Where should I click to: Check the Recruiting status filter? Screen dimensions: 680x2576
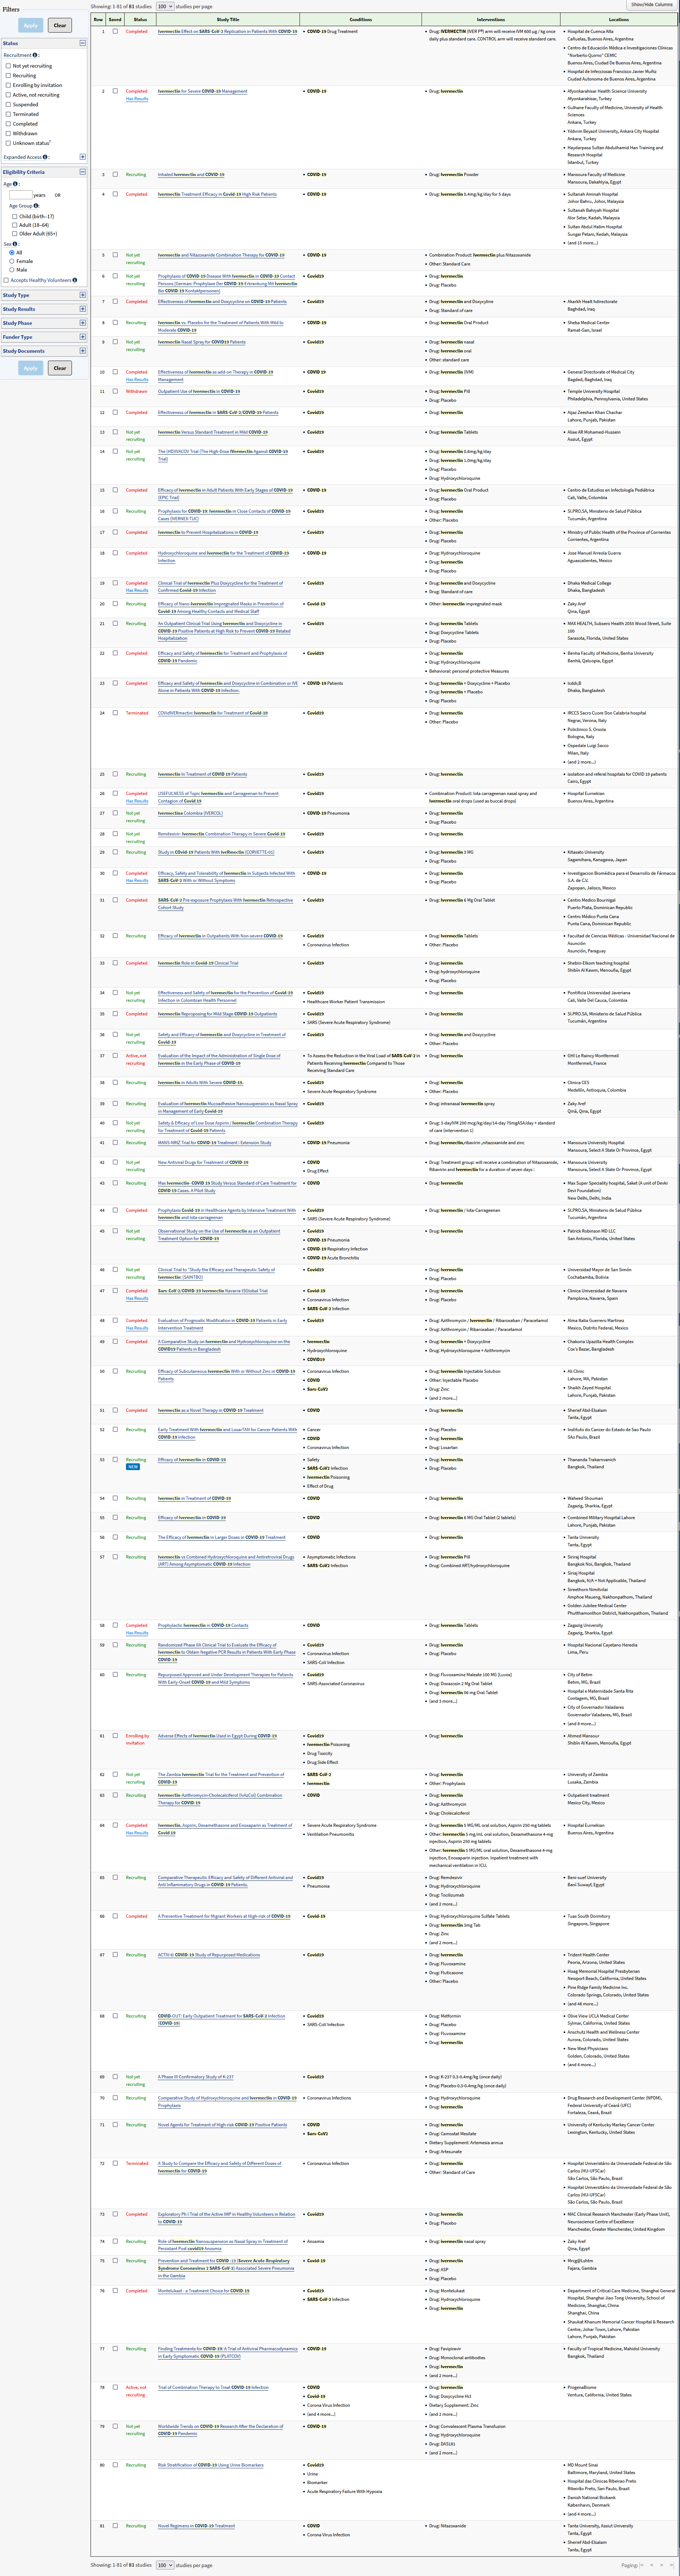coord(8,75)
